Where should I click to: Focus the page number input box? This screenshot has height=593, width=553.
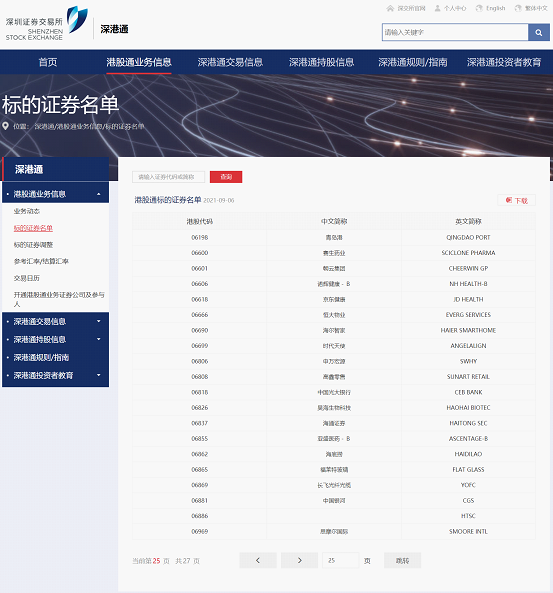coord(340,560)
